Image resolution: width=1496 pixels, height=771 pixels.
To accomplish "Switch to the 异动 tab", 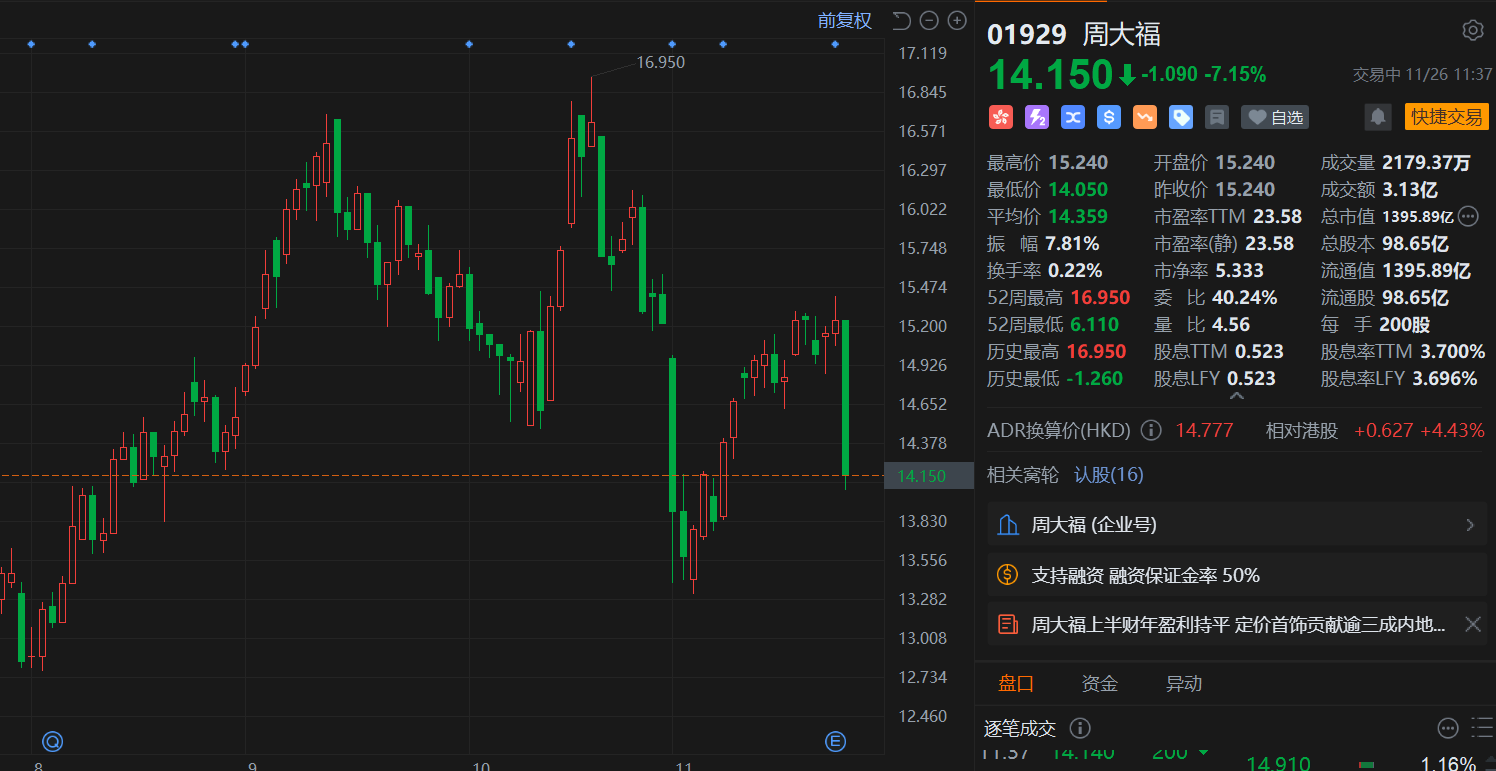I will 1184,684.
